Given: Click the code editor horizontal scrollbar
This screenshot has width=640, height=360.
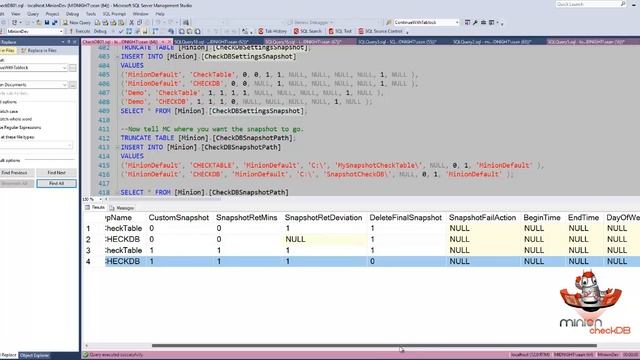Looking at the screenshot, I should point(163,199).
